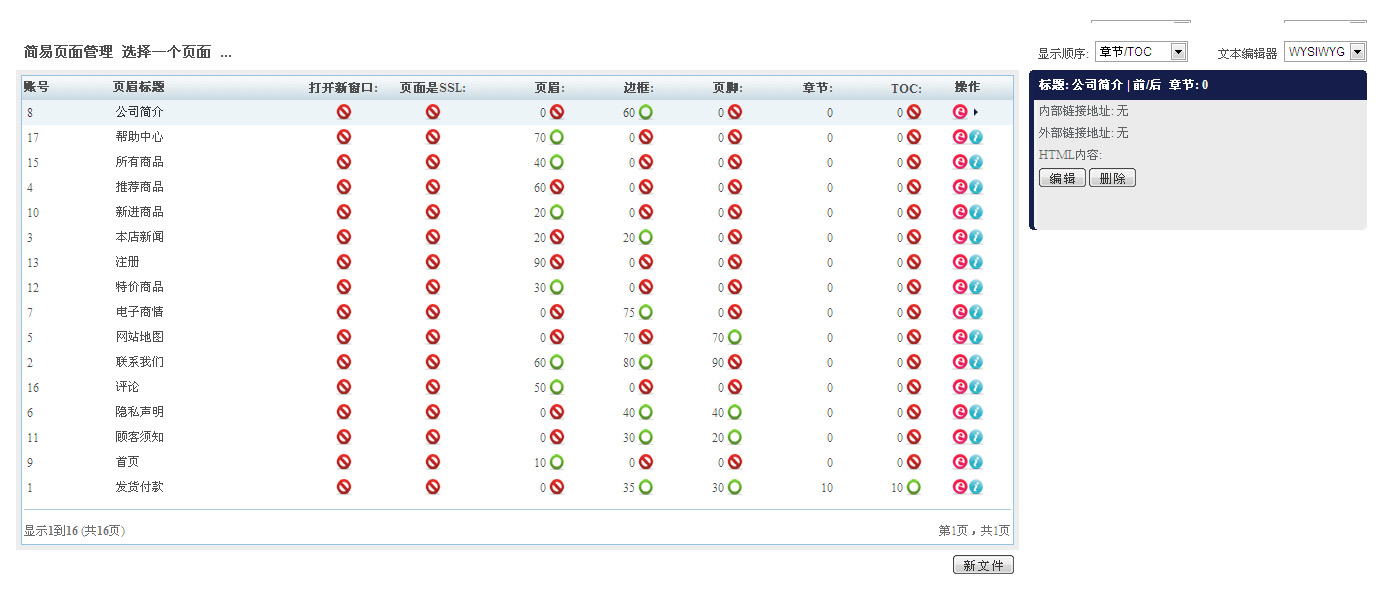Click the edit icon for 评论

(960, 387)
